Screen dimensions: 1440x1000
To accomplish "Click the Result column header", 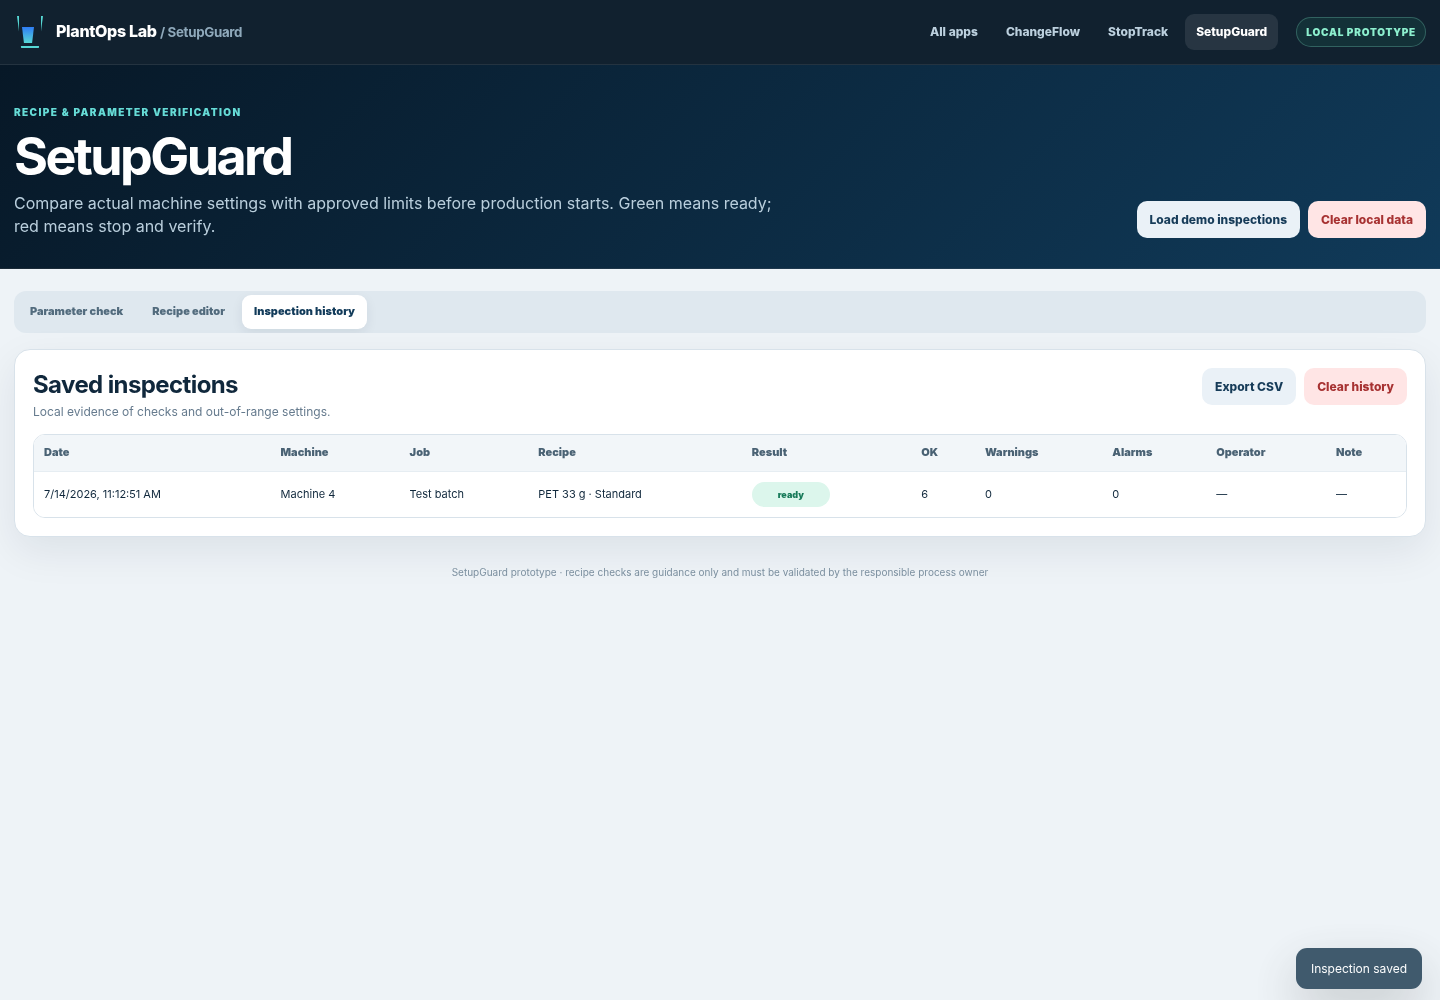I will 769,453.
